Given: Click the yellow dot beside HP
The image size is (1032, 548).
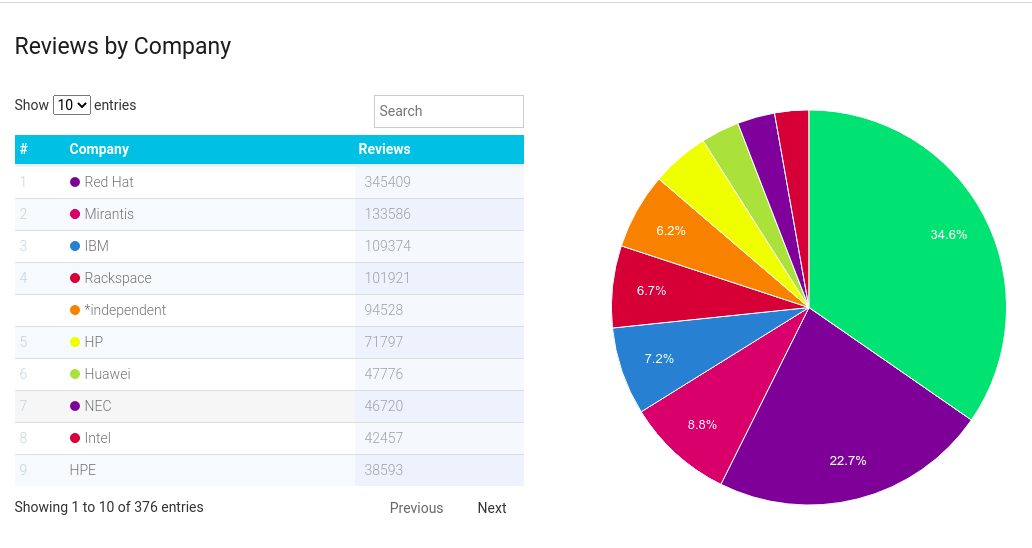Looking at the screenshot, I should (75, 342).
